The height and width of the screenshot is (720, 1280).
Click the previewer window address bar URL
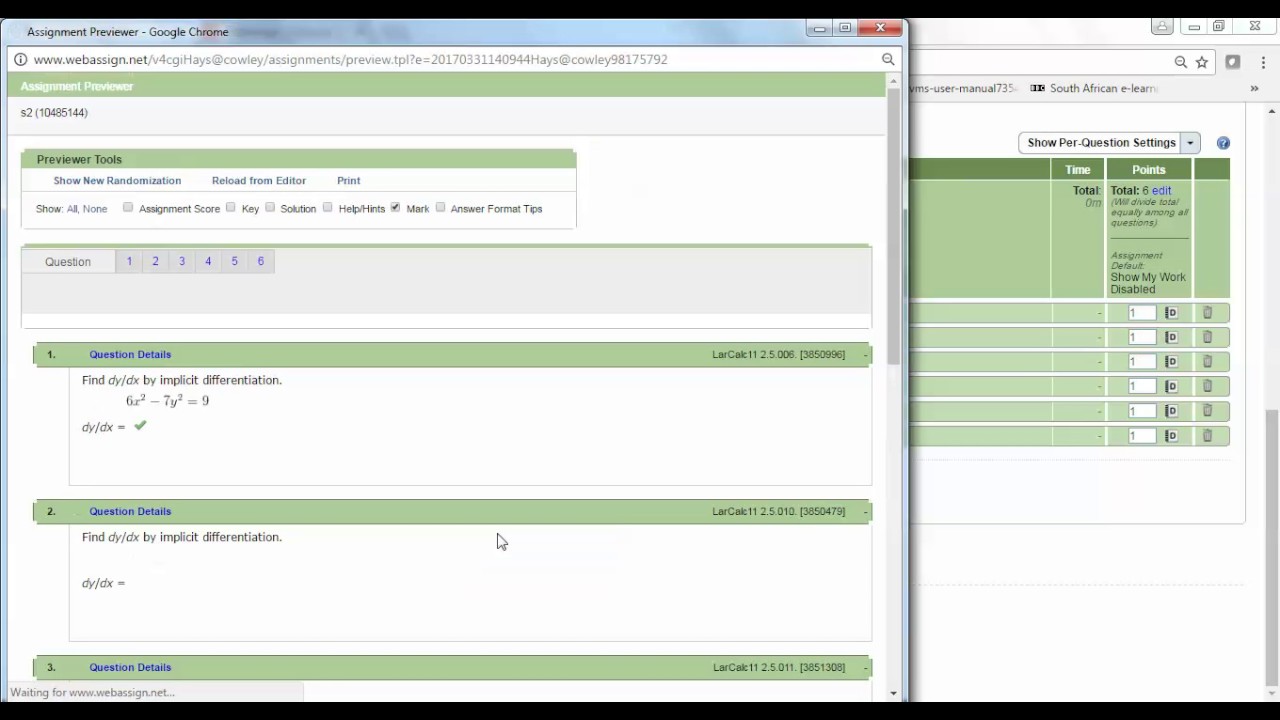click(350, 60)
